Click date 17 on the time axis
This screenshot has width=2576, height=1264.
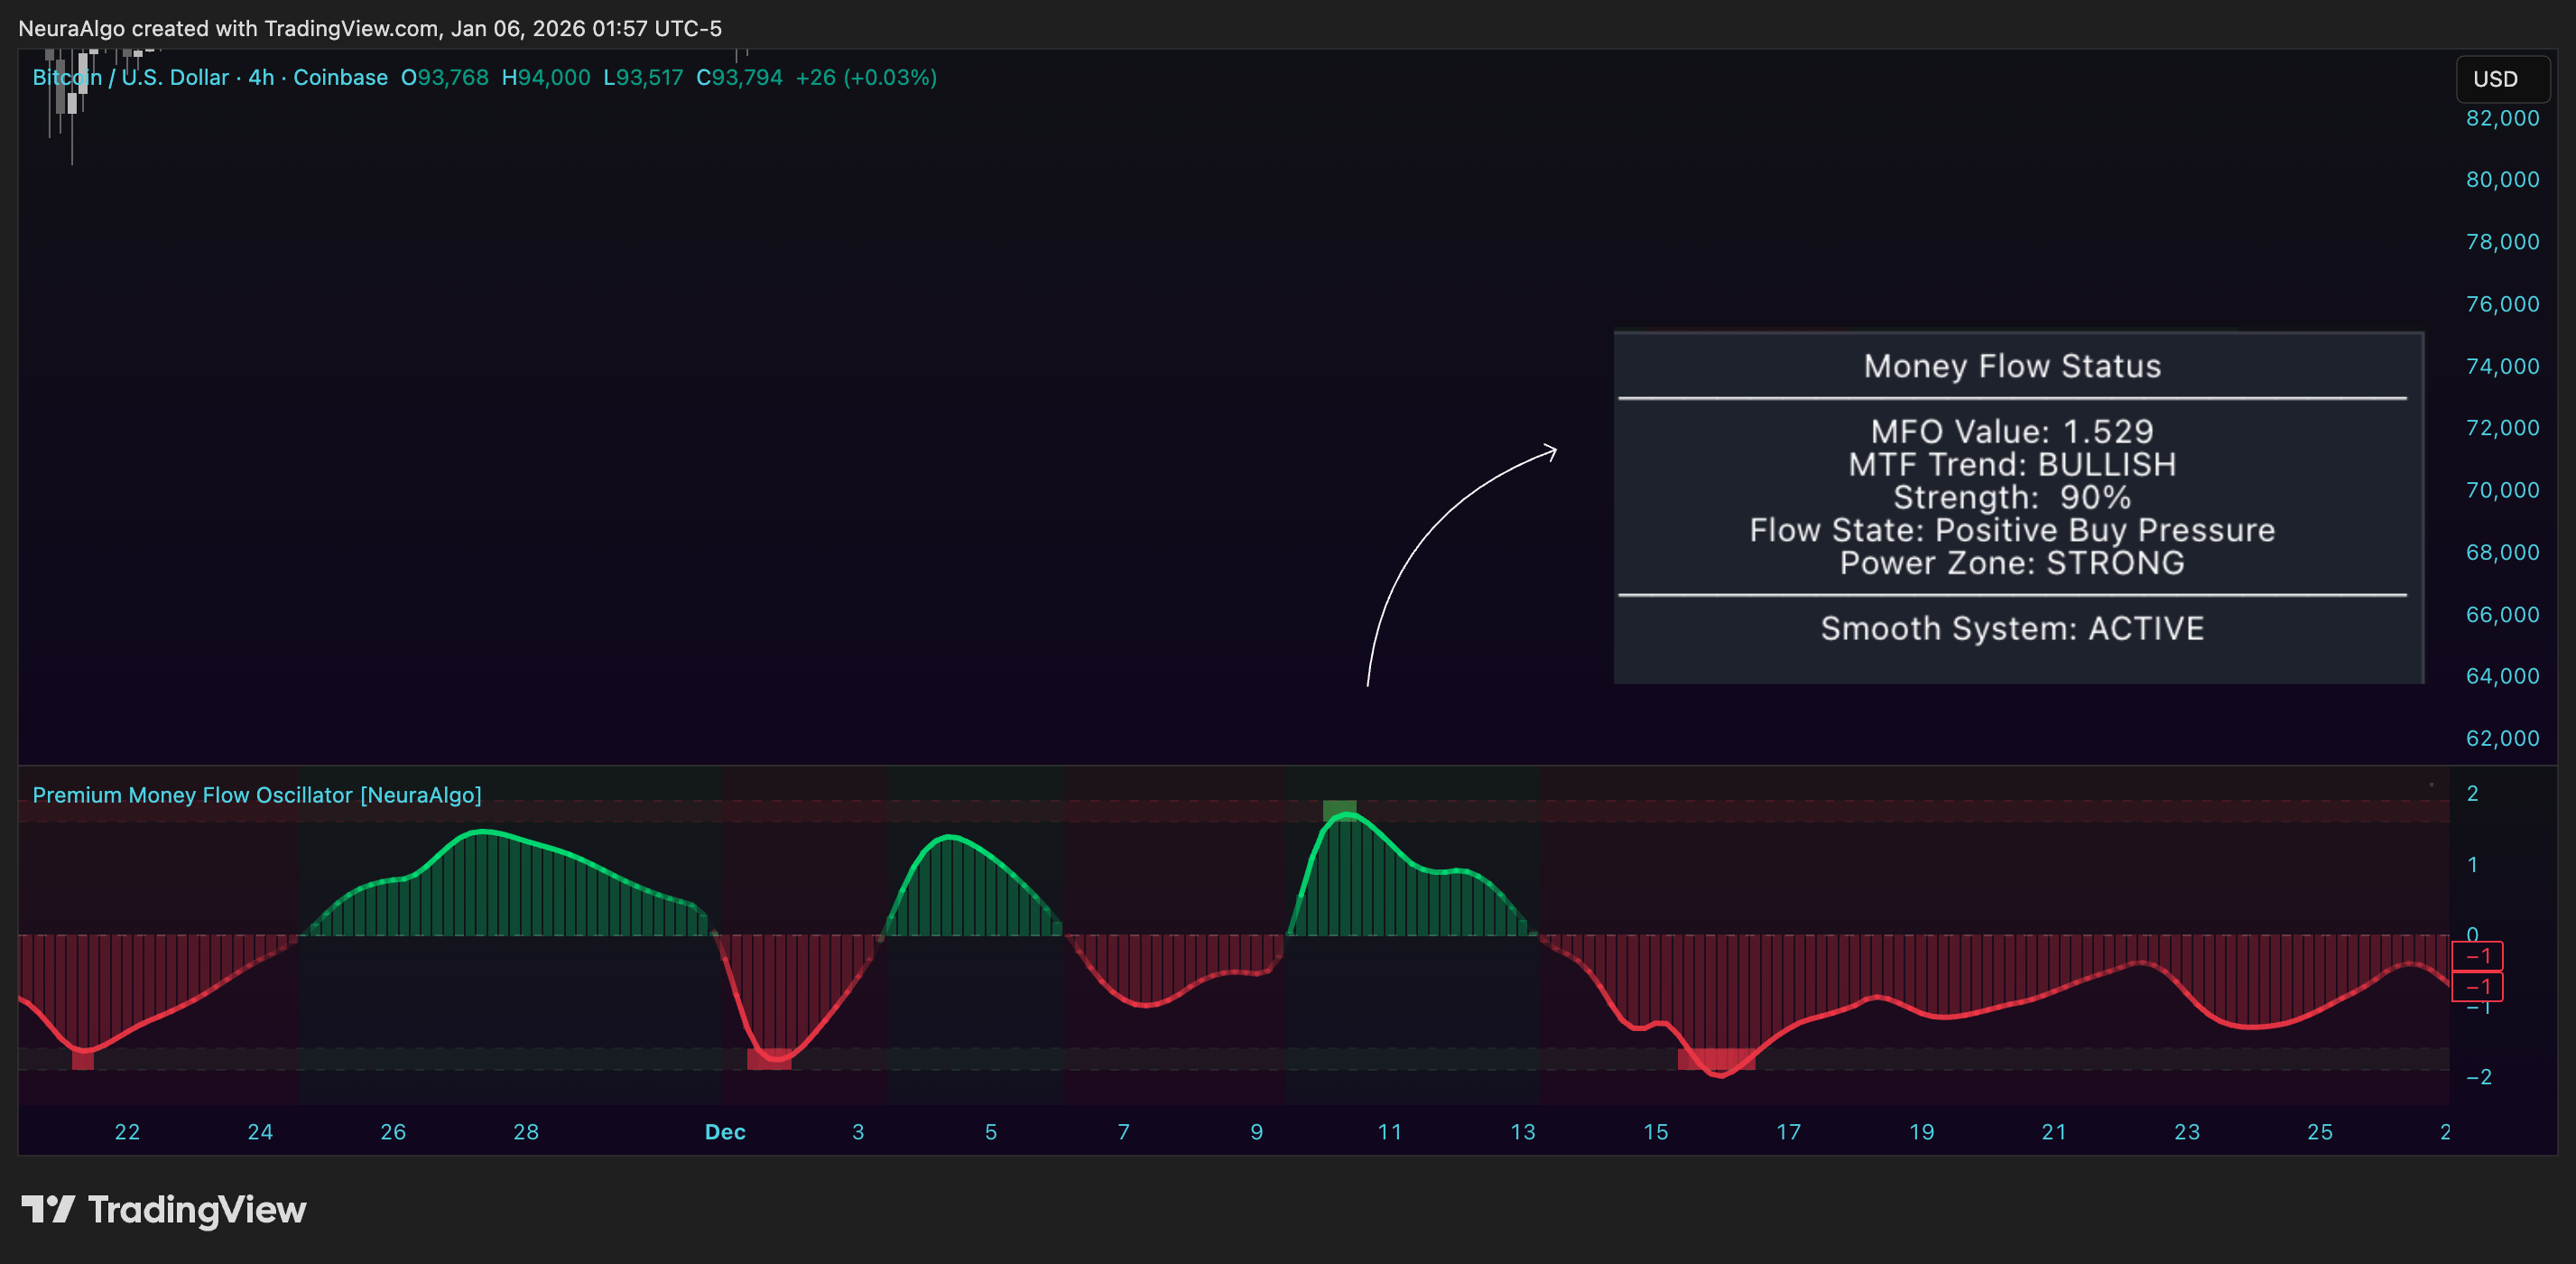pyautogui.click(x=1788, y=1132)
